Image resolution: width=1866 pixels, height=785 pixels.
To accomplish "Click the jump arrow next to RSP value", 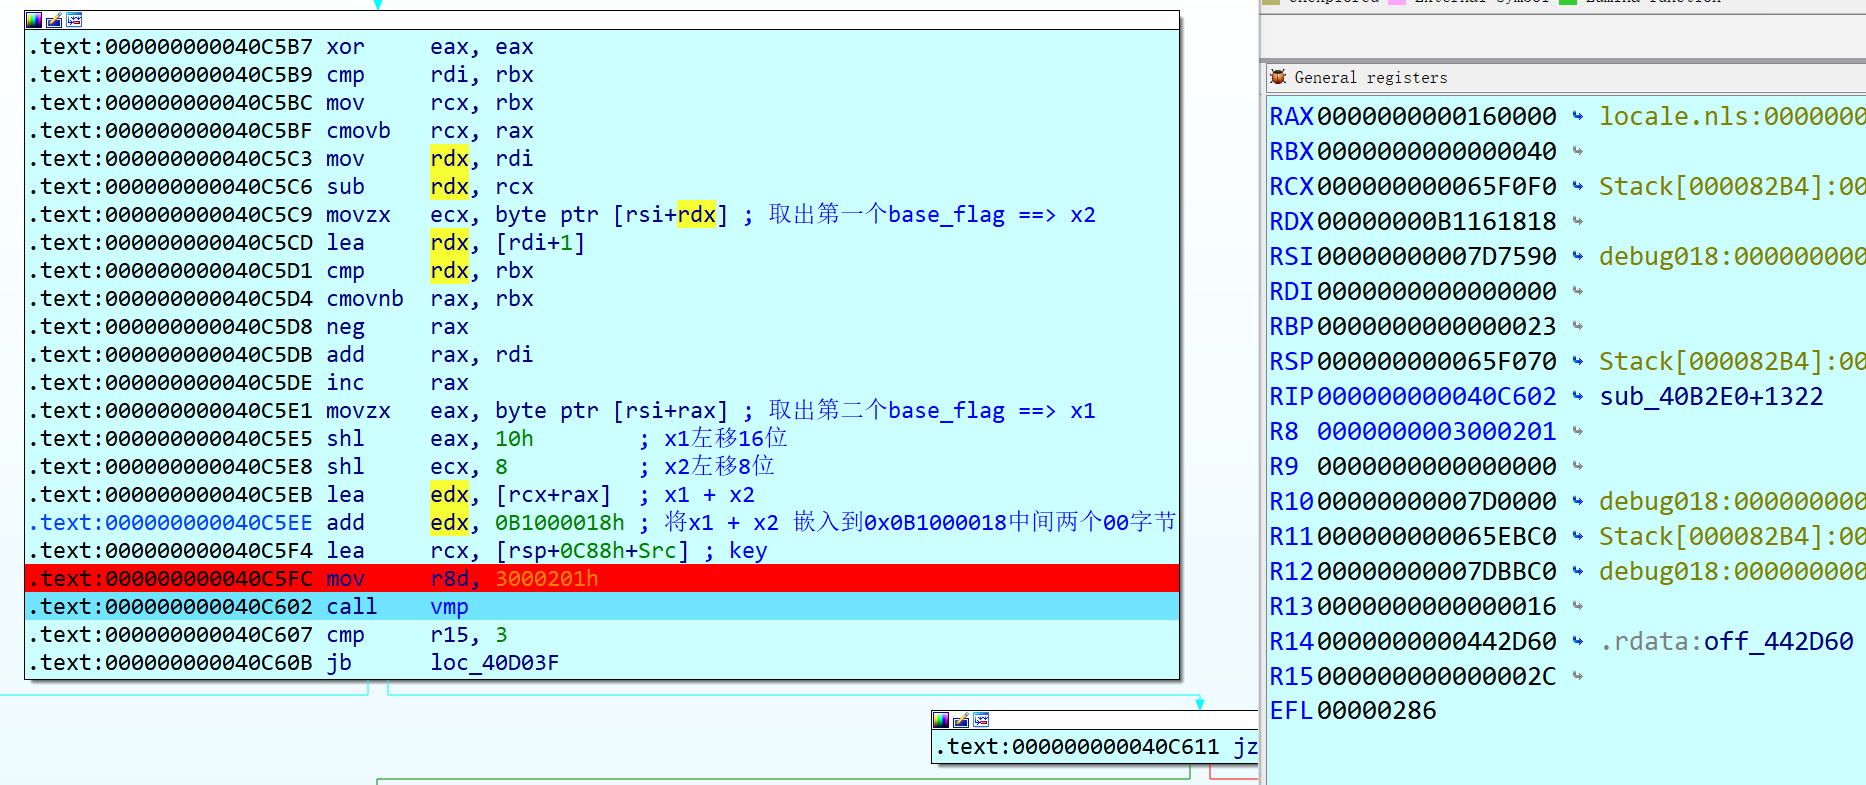I will [1578, 361].
